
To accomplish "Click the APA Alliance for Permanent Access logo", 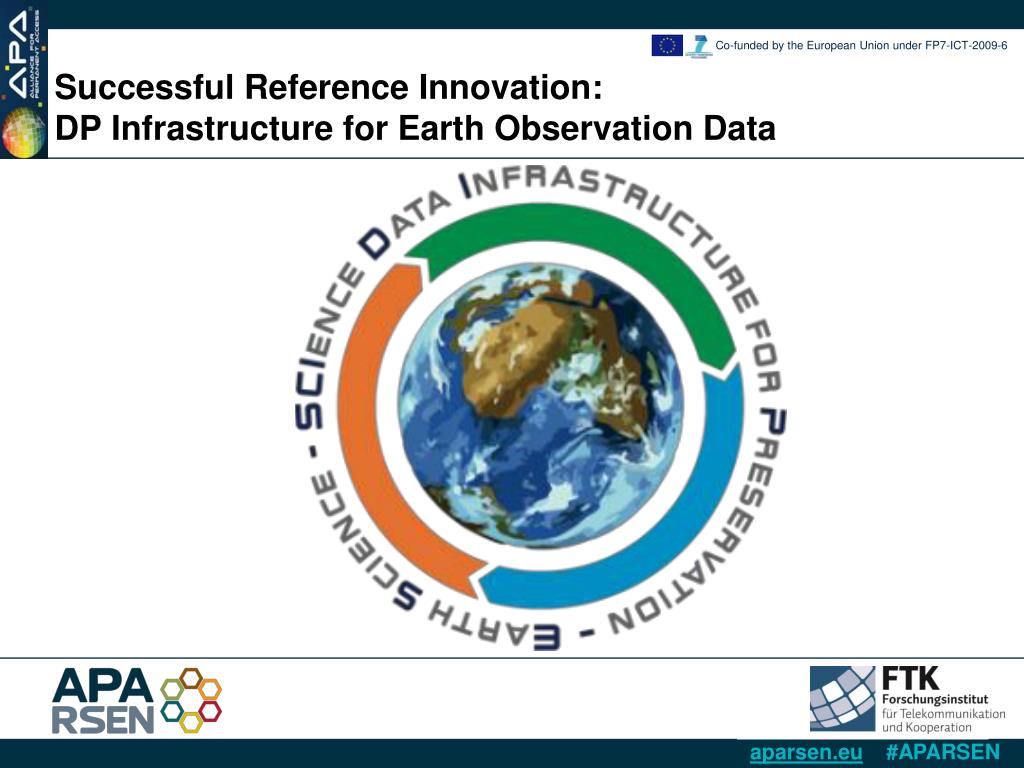I will pyautogui.click(x=24, y=80).
